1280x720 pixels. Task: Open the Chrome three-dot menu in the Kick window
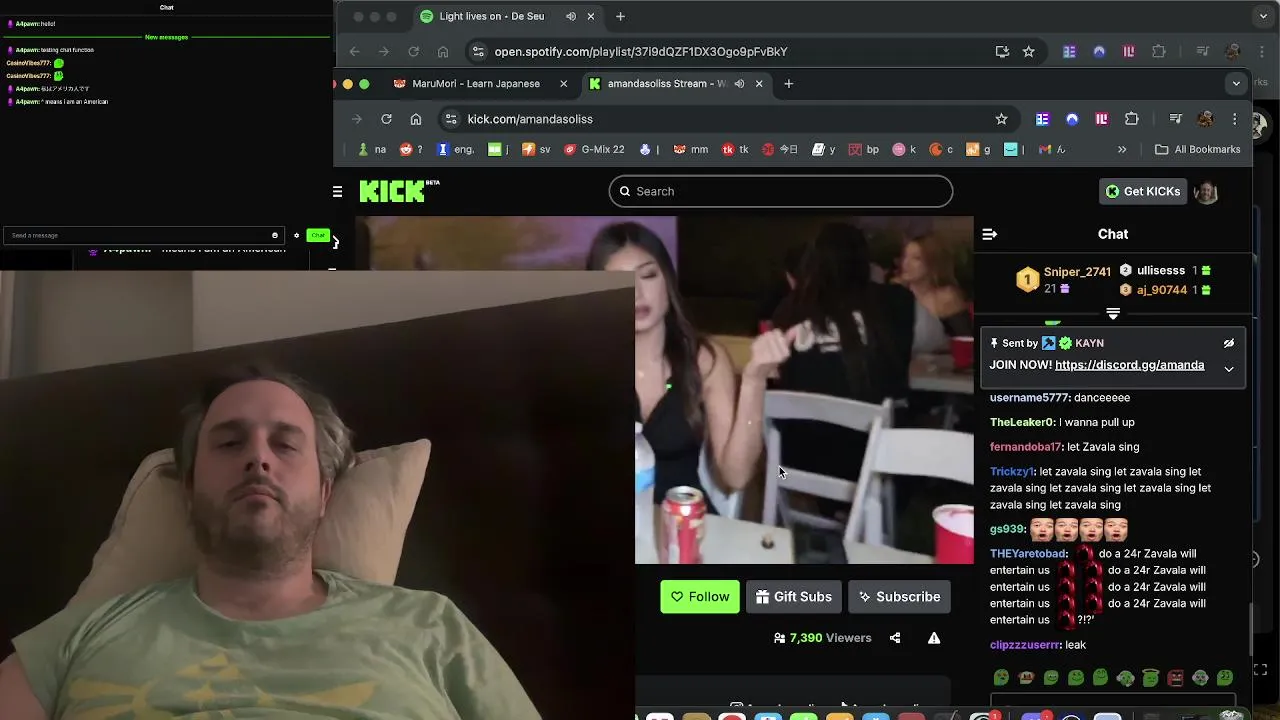1235,119
